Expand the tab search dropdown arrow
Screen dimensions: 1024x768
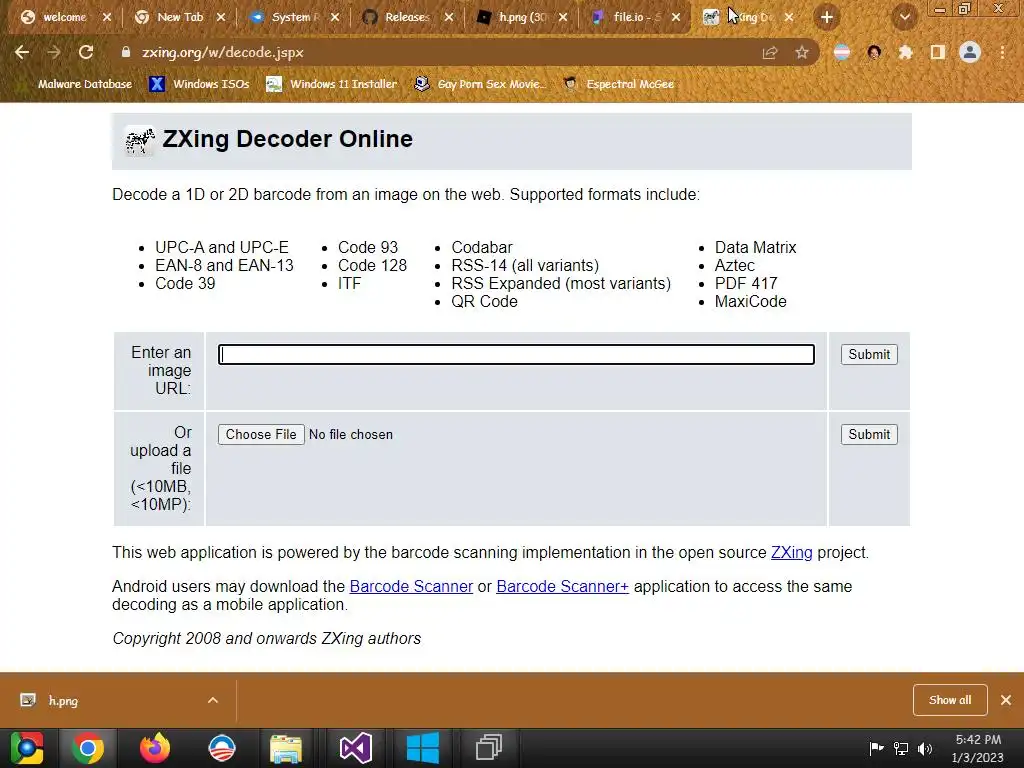tap(904, 18)
